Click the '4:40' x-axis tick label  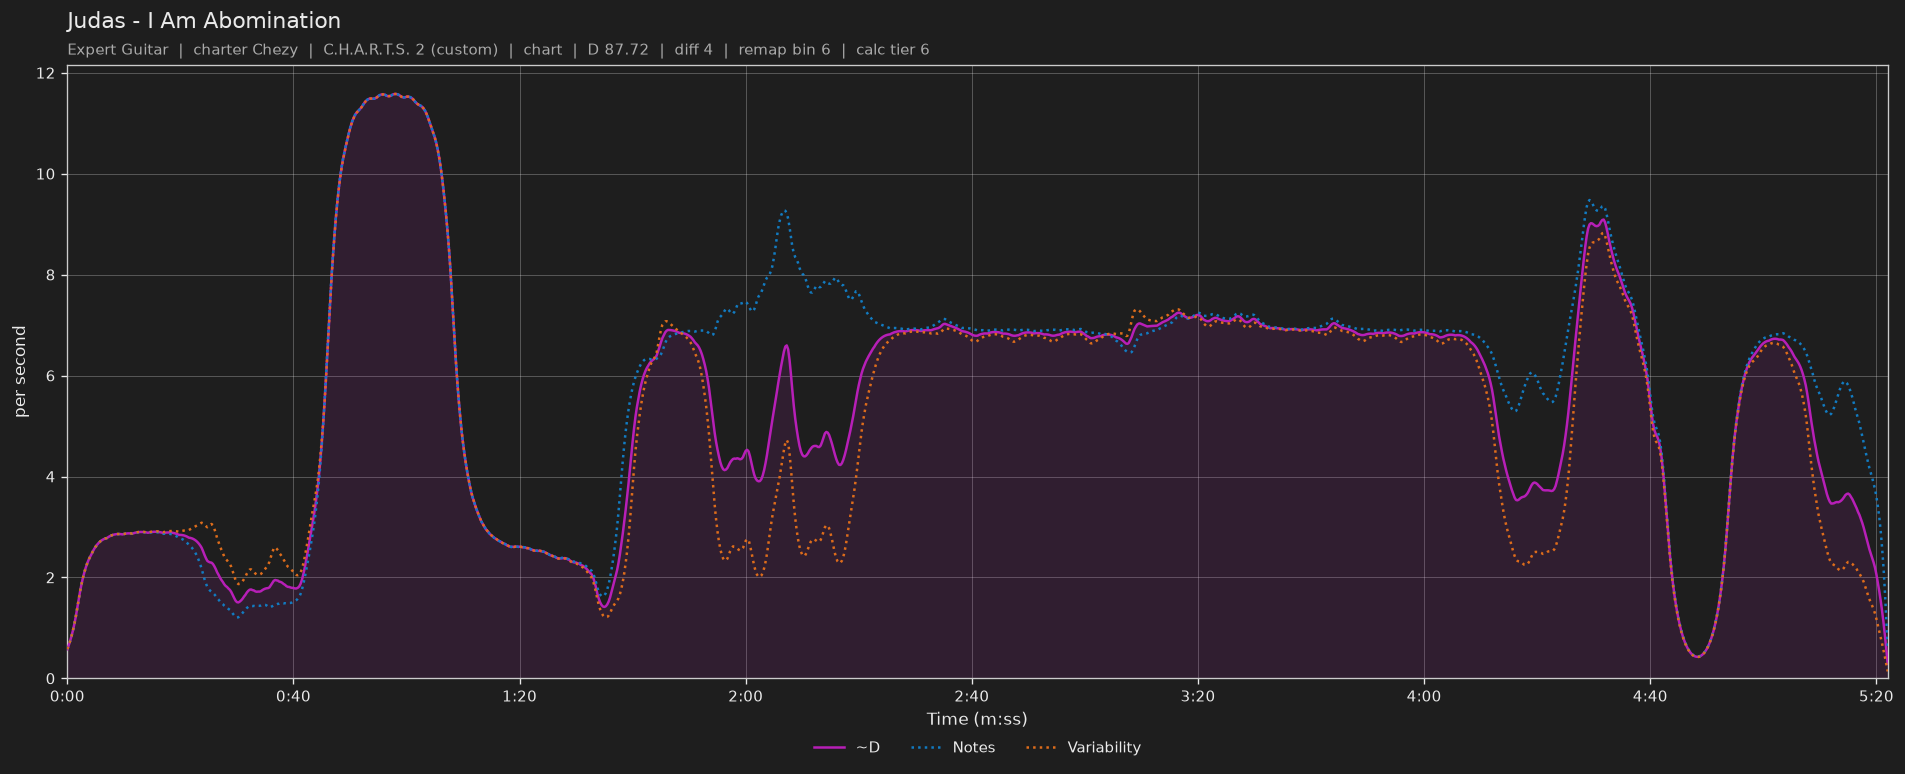[x=1649, y=696]
